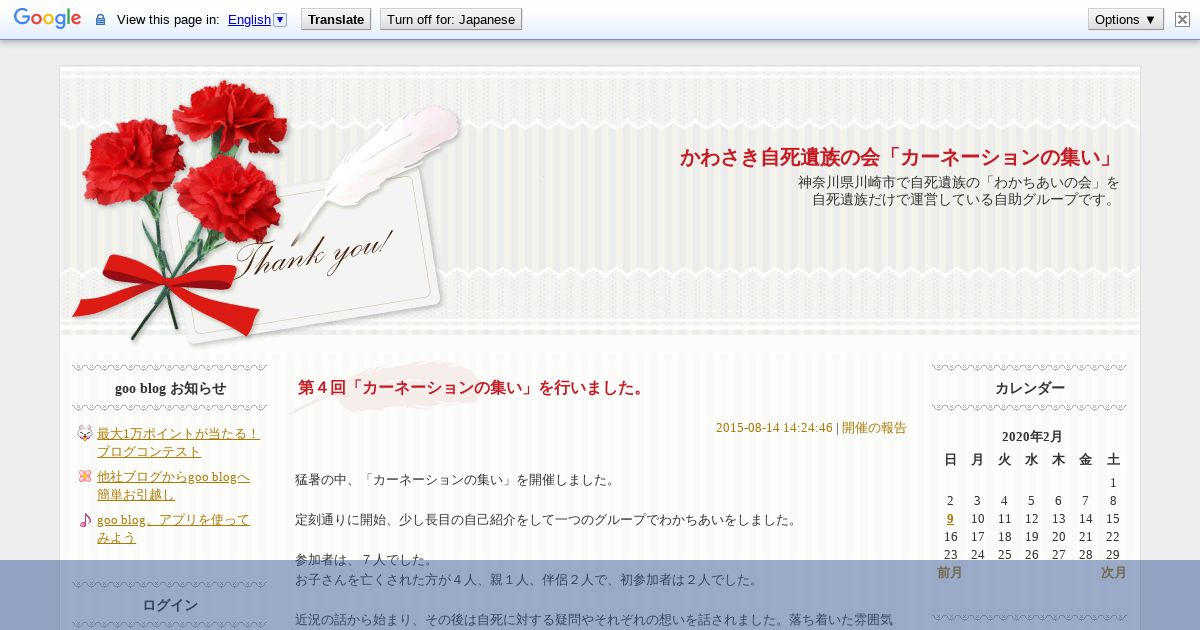Screen dimensions: 1200x630
Task: Click the goo blog お知らせ heading
Action: pos(170,388)
